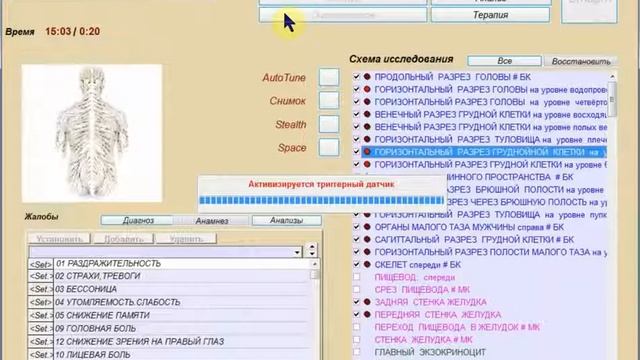This screenshot has height=360, width=640.
Task: Click Set button for 03 БЕССОНИЦА
Action: tap(40, 289)
